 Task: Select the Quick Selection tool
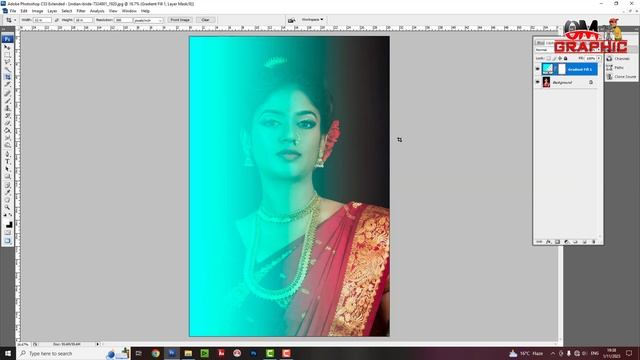pos(7,69)
